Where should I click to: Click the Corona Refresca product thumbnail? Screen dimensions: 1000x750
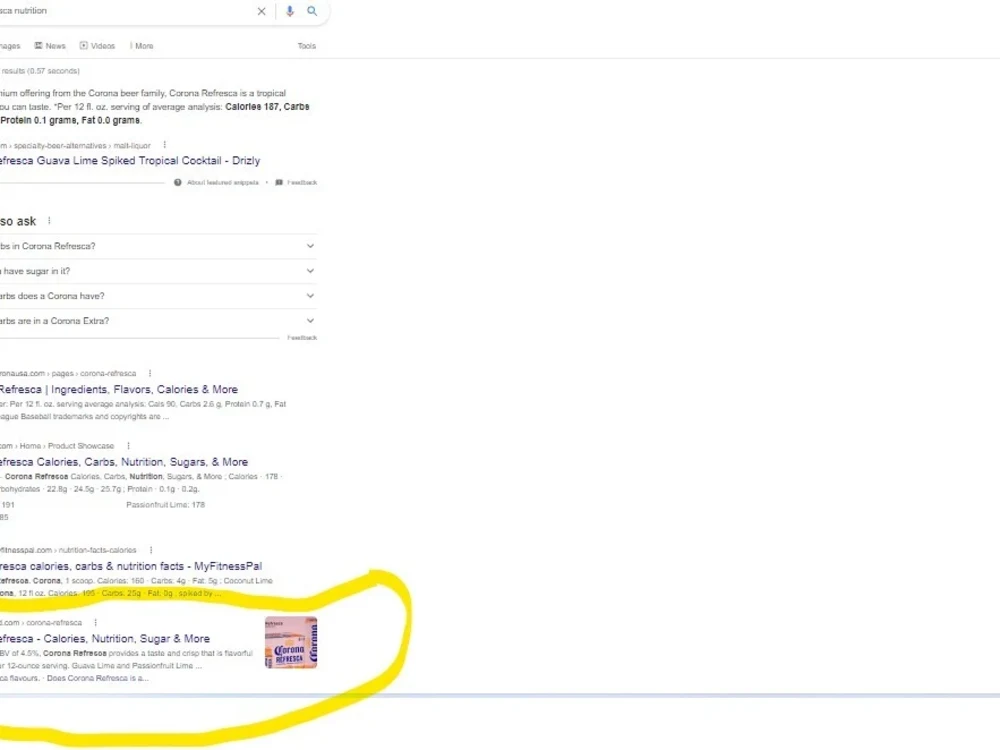(x=291, y=642)
